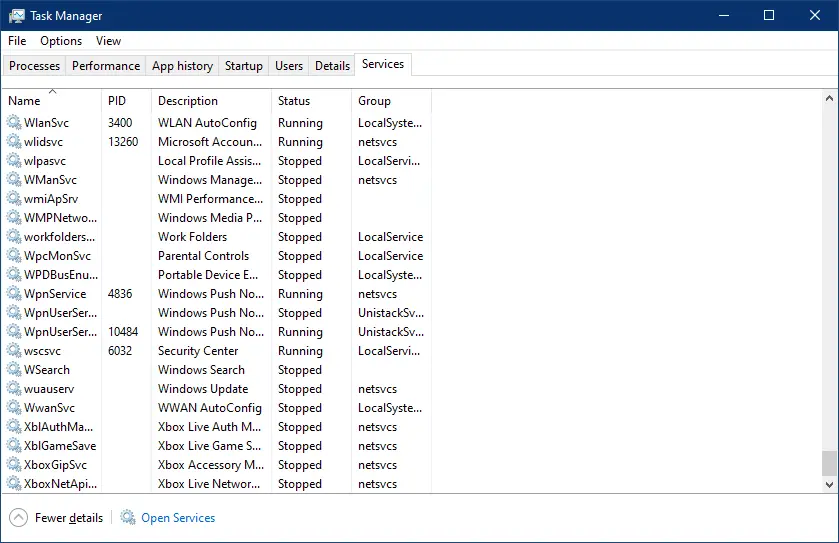This screenshot has height=543, width=839.
Task: Open the File menu
Action: [17, 41]
